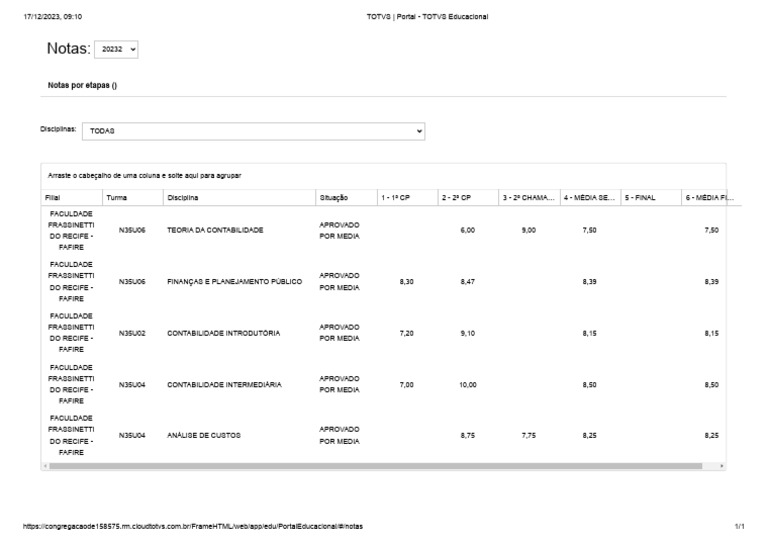Expand the Disciplinas TODAS combo box
The width and height of the screenshot is (768, 543).
pos(253,130)
